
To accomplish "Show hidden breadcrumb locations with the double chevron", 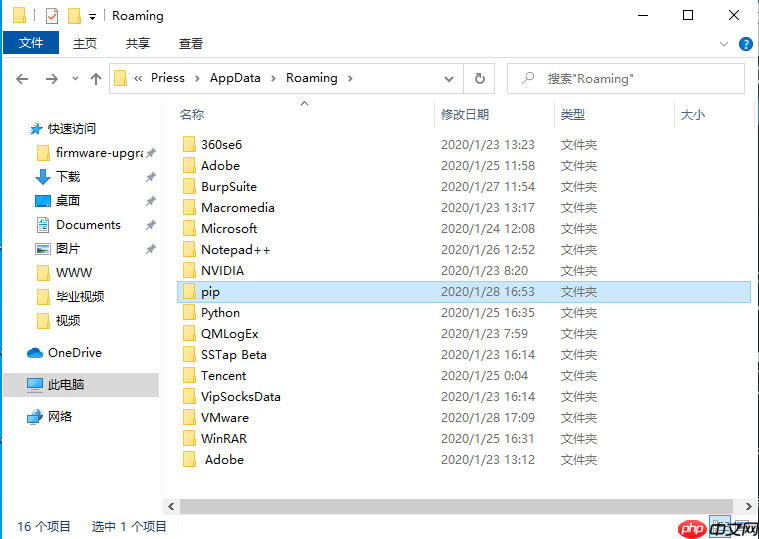I will coord(138,78).
